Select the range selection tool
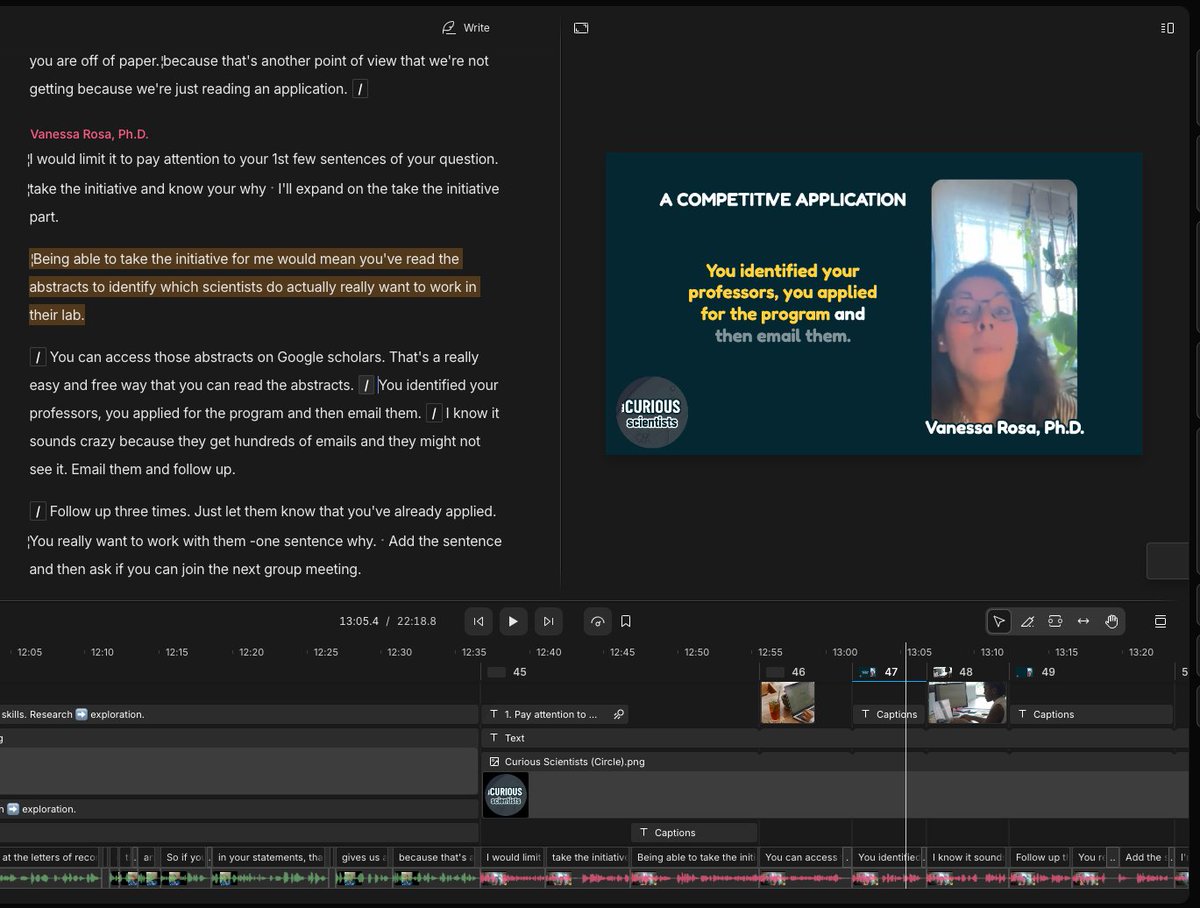The height and width of the screenshot is (908, 1200). click(1055, 621)
